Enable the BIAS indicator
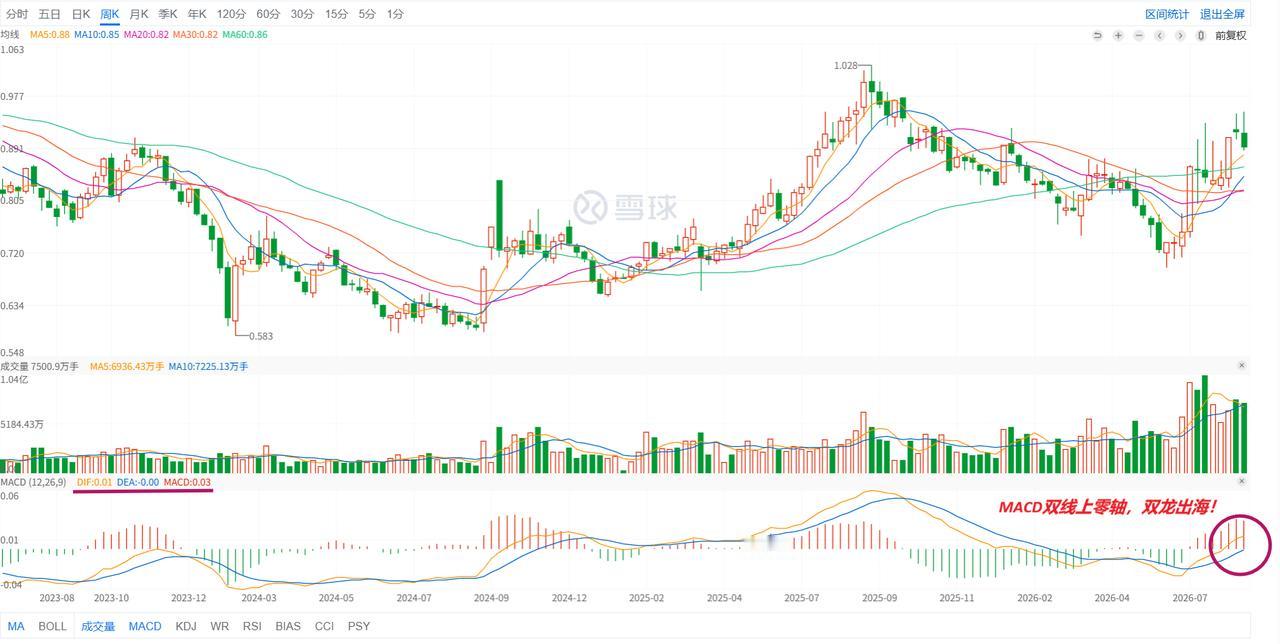This screenshot has width=1280, height=644. point(288,627)
